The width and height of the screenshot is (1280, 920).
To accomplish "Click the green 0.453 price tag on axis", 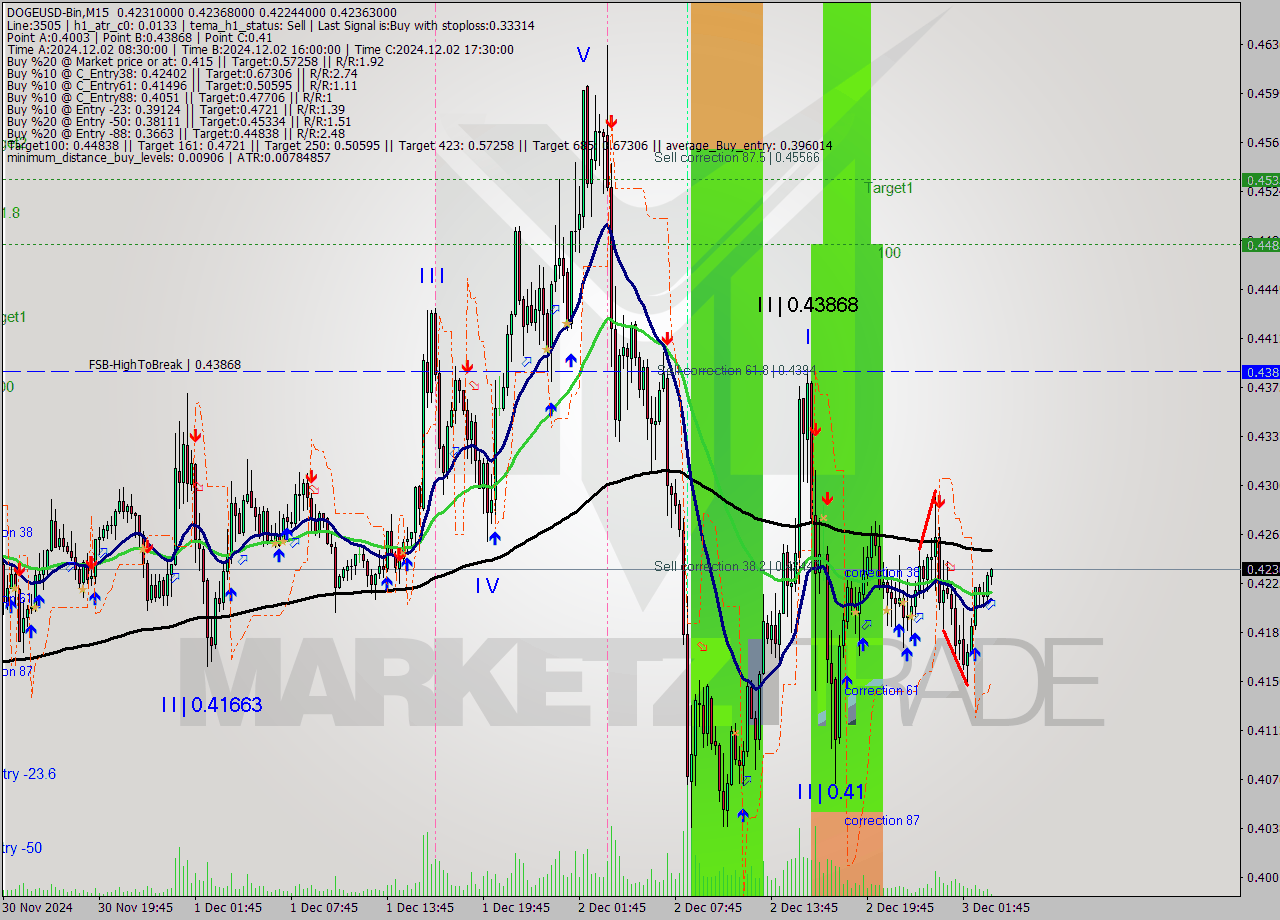I will click(x=1259, y=180).
